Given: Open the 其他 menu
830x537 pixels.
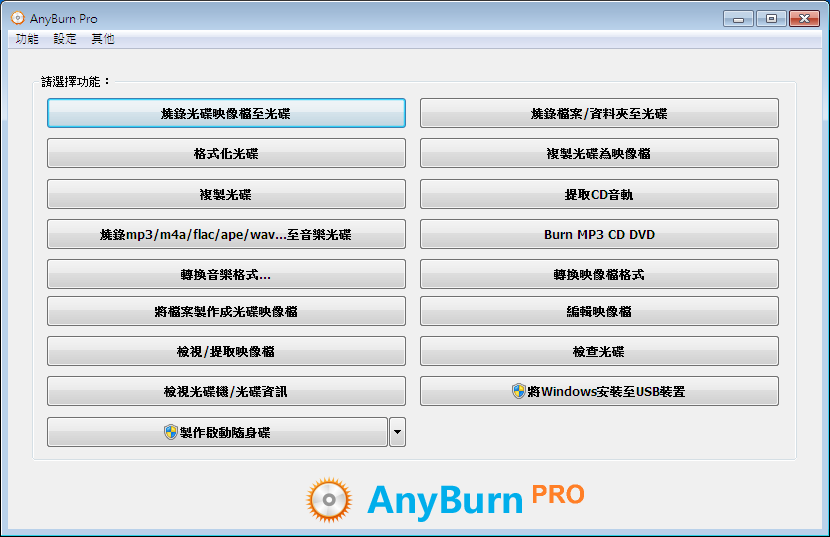Looking at the screenshot, I should 103,39.
